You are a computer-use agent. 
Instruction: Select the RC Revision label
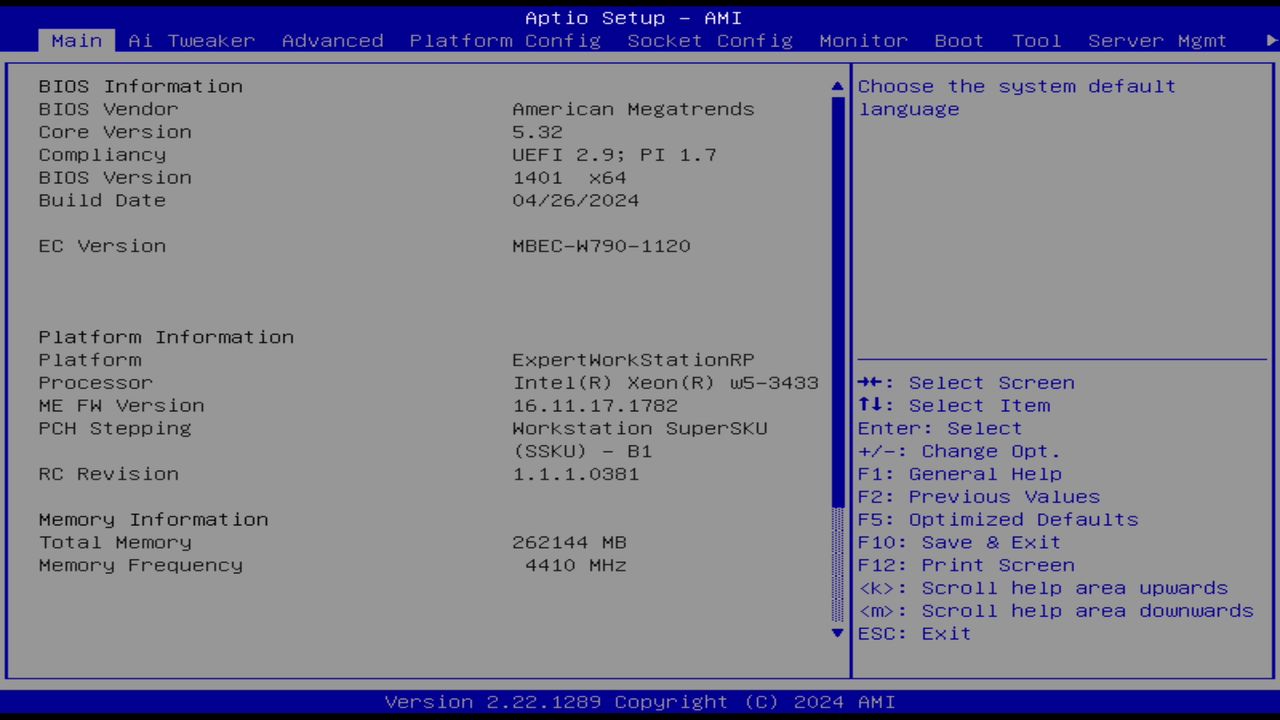coord(109,474)
